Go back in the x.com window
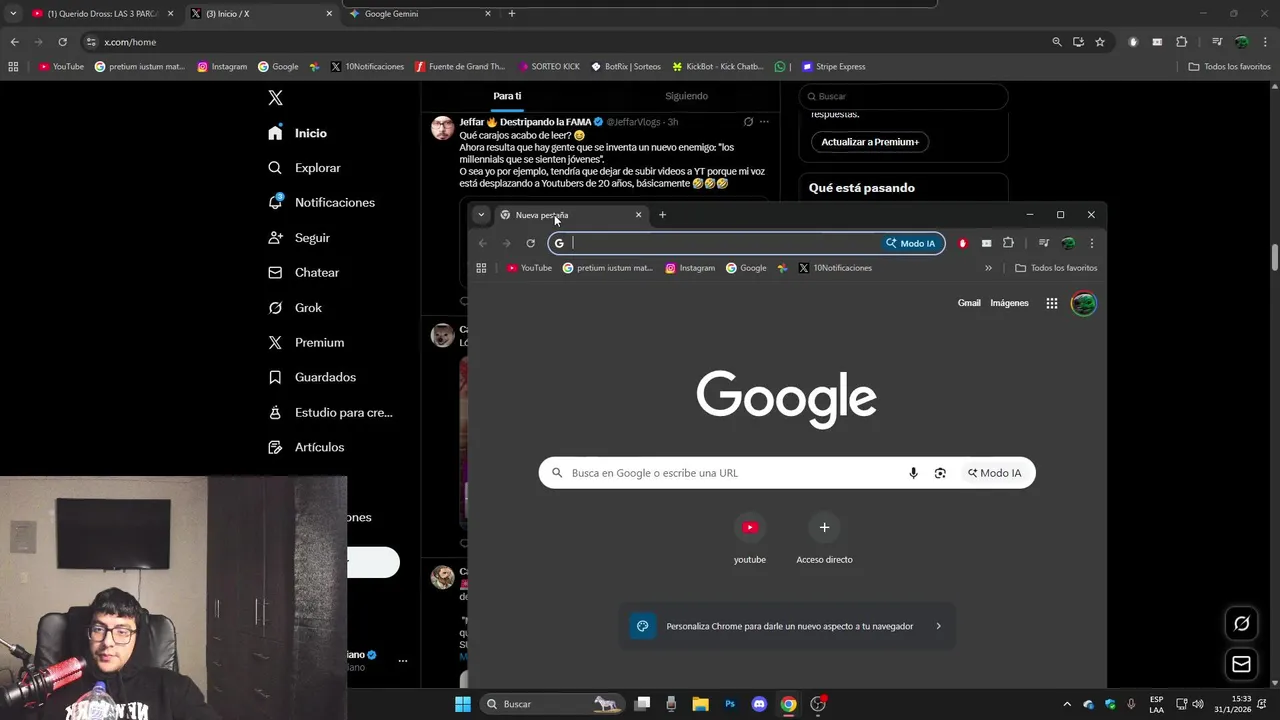Viewport: 1280px width, 720px height. (x=14, y=42)
